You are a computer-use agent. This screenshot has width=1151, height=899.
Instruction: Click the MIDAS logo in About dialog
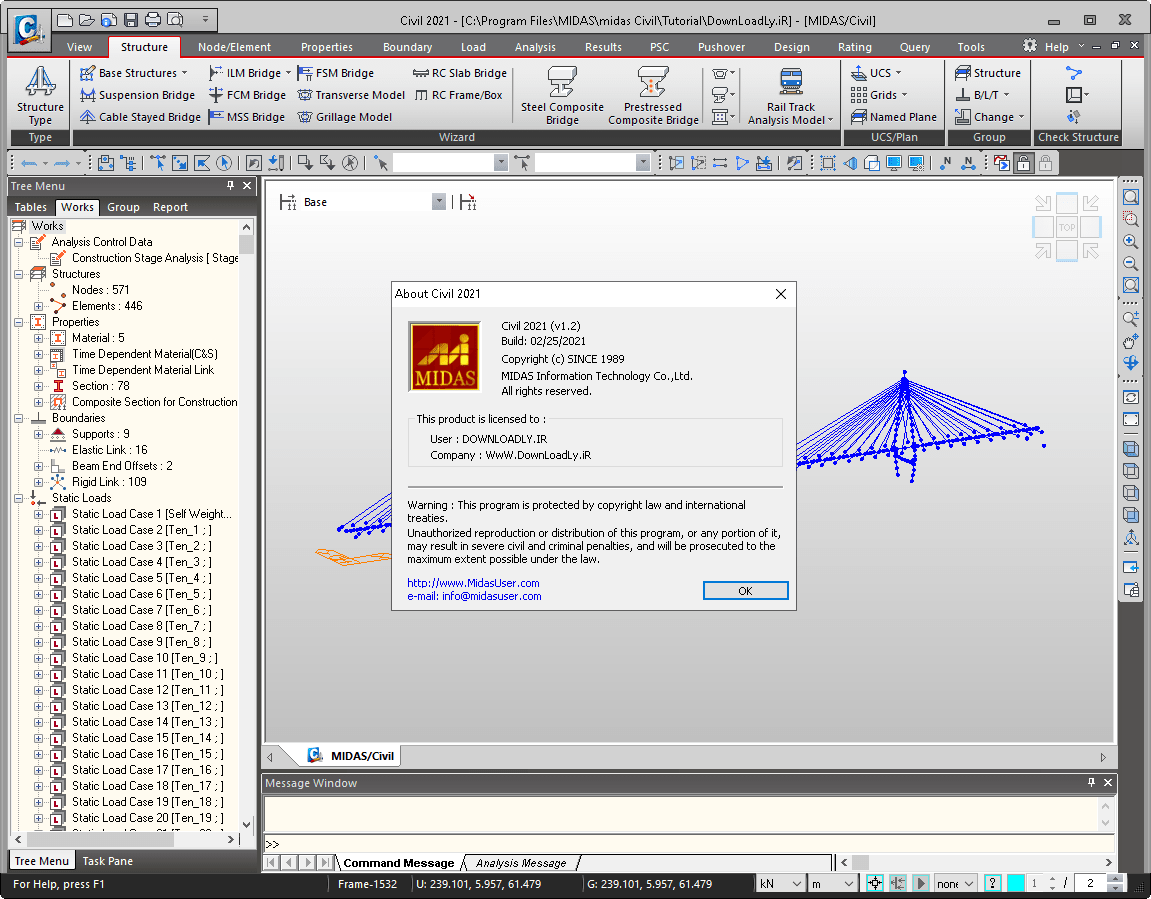444,357
